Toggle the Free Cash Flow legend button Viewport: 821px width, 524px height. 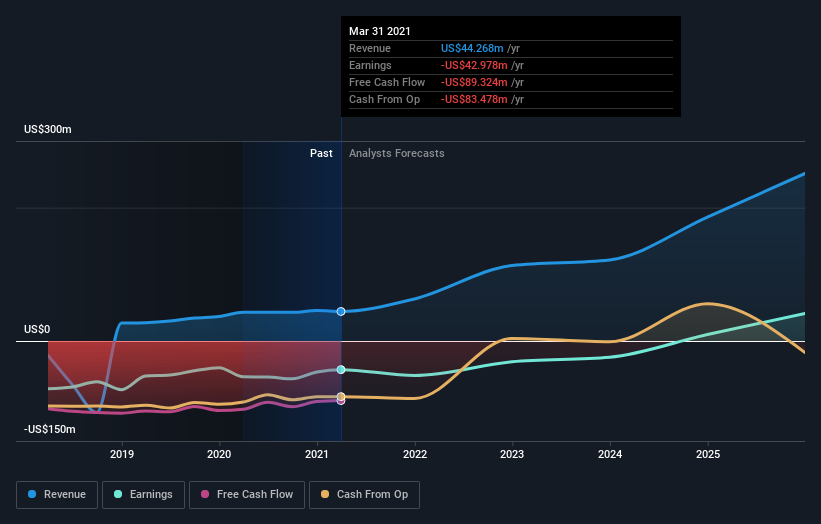point(247,495)
